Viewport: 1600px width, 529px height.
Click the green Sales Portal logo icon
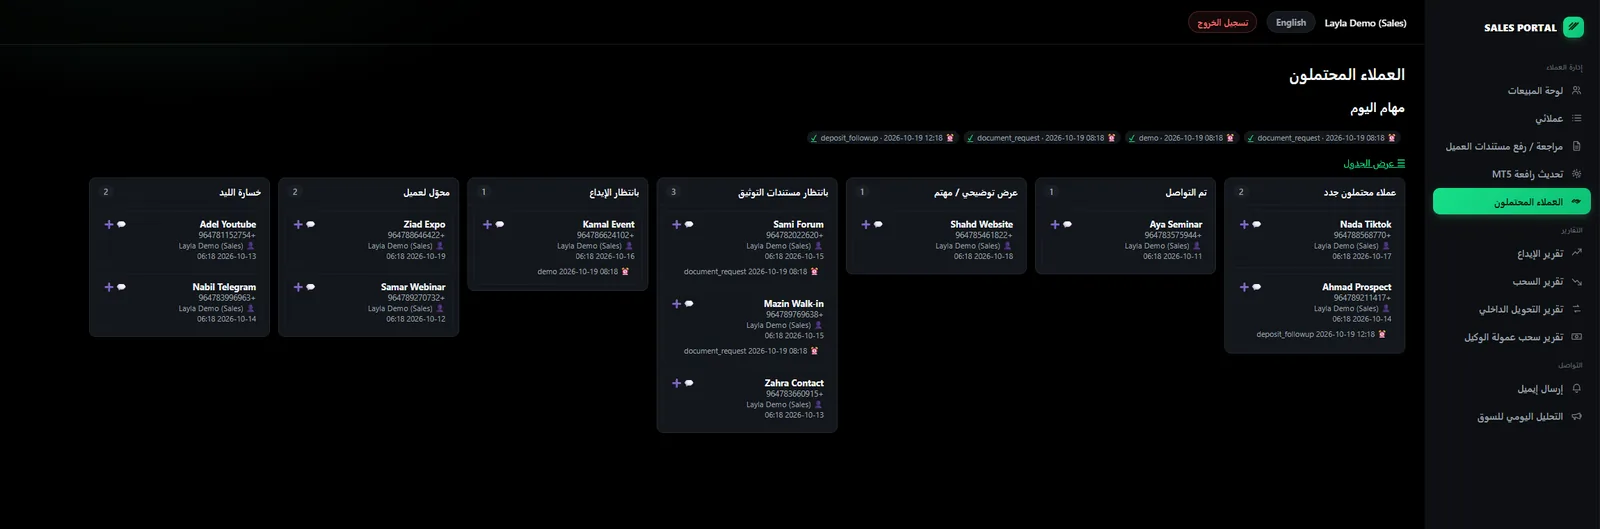[x=1573, y=27]
